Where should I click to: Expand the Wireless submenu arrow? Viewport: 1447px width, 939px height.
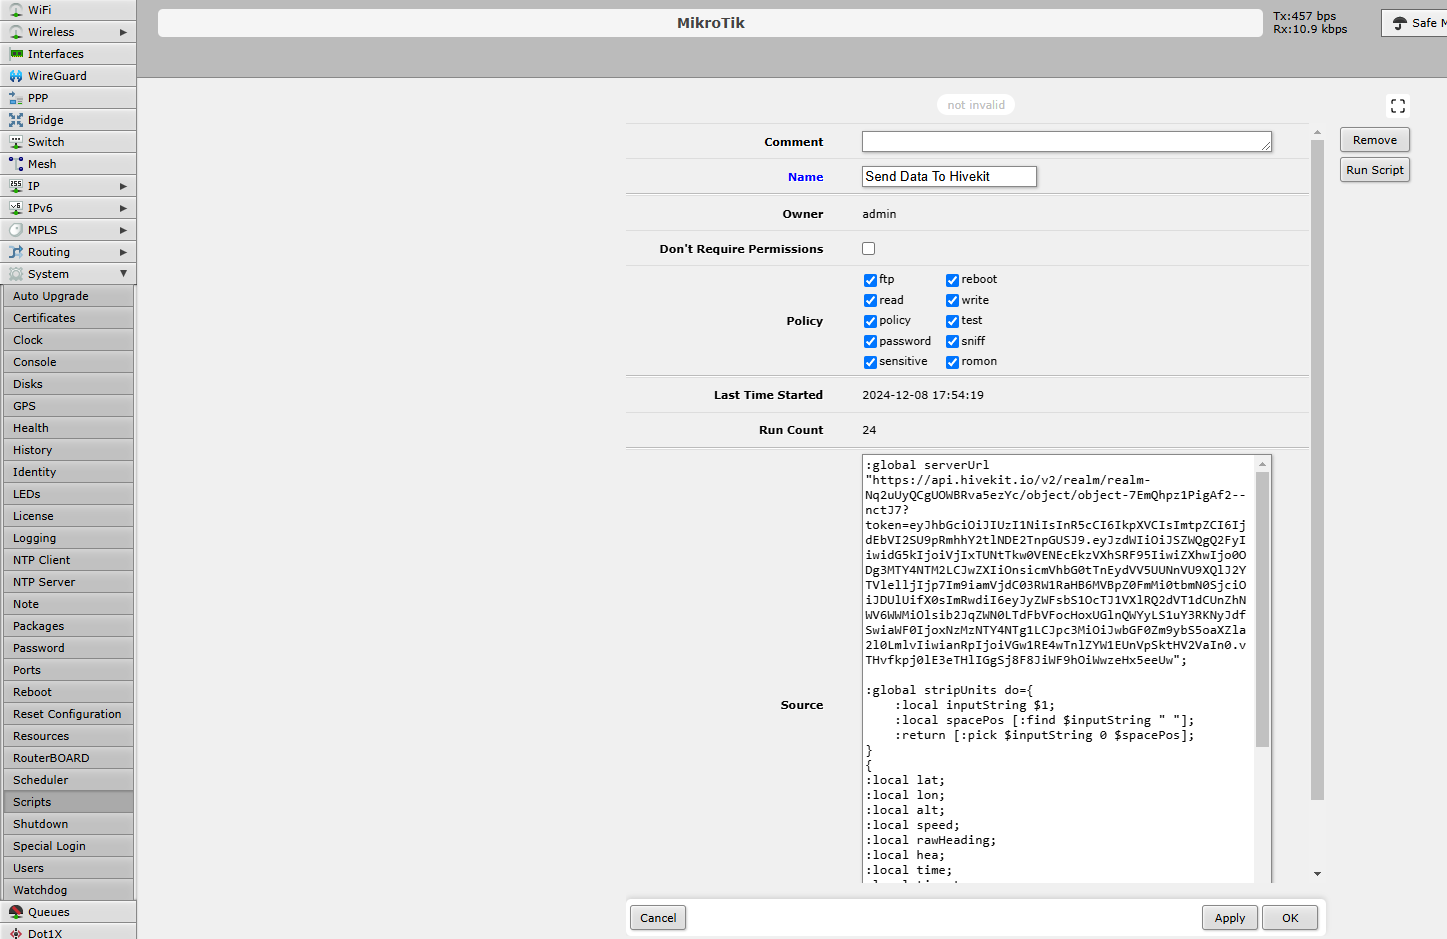click(123, 32)
